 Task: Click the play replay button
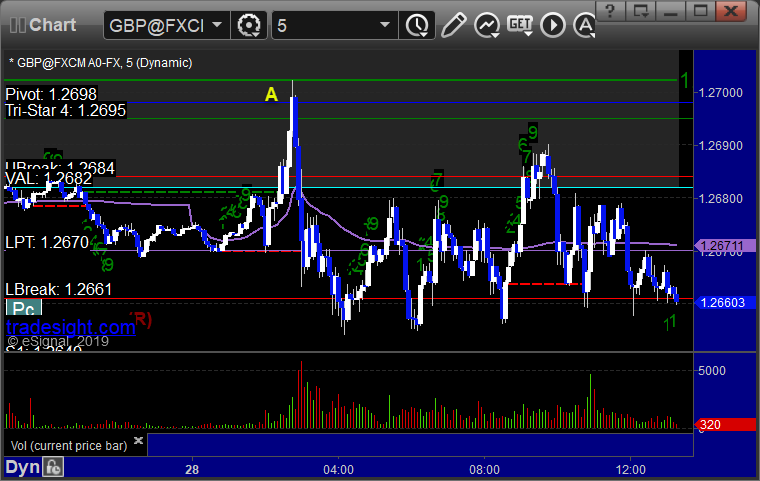pos(553,25)
